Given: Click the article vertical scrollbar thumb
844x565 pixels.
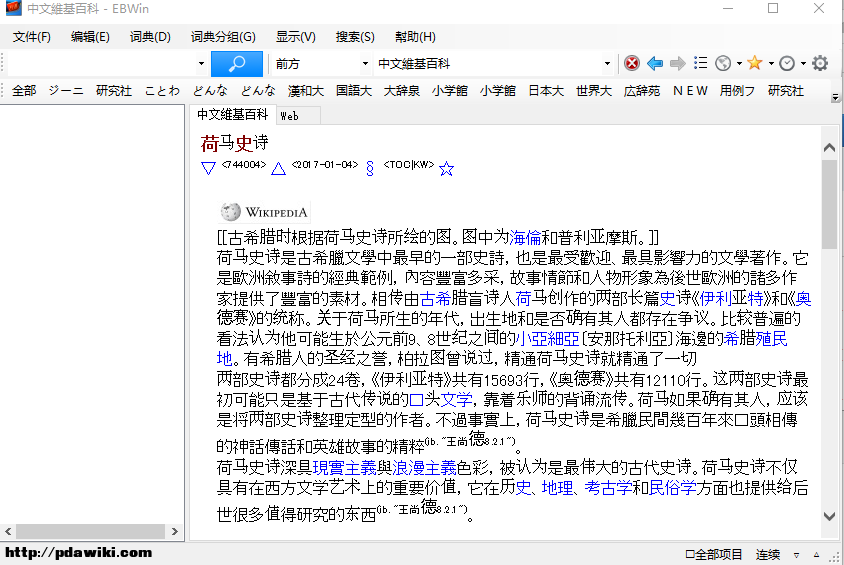Looking at the screenshot, I should [829, 203].
